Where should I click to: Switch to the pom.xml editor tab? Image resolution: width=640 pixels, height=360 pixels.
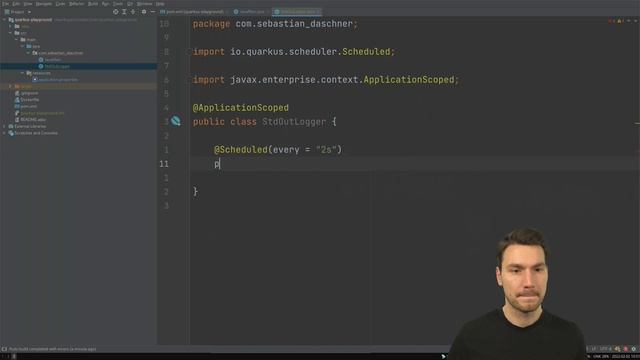(193, 12)
